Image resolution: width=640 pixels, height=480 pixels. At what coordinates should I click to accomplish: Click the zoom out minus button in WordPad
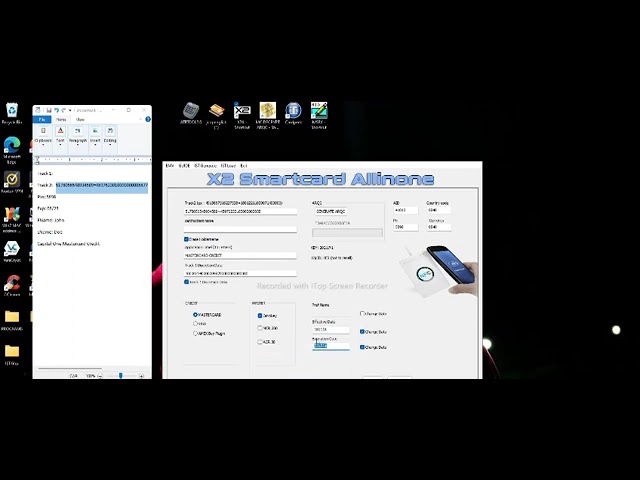[x=100, y=376]
